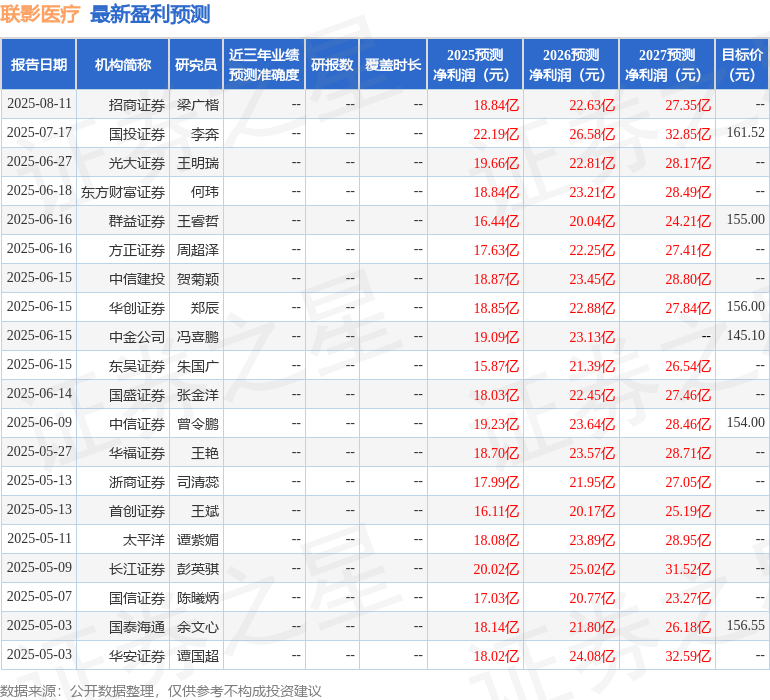770x700 pixels.
Task: Sort by 2027预测净利润 column header
Action: click(666, 65)
